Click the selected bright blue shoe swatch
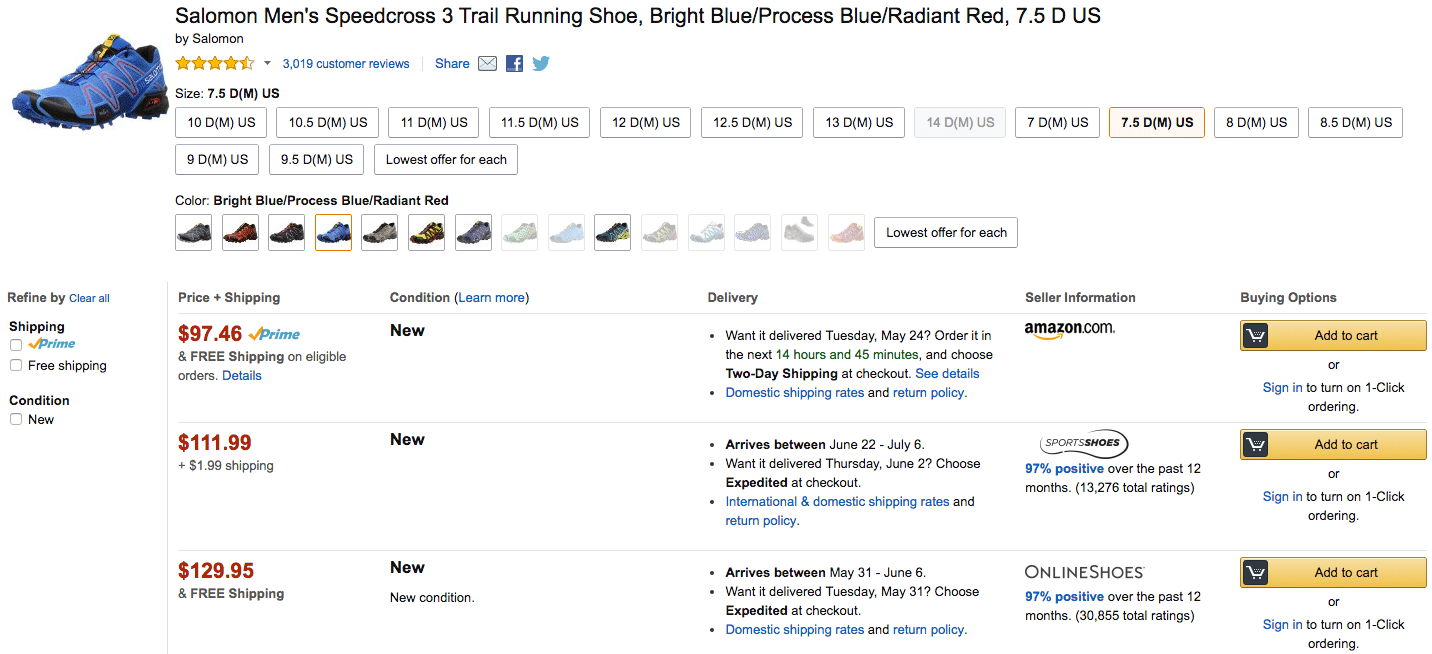 pos(333,233)
